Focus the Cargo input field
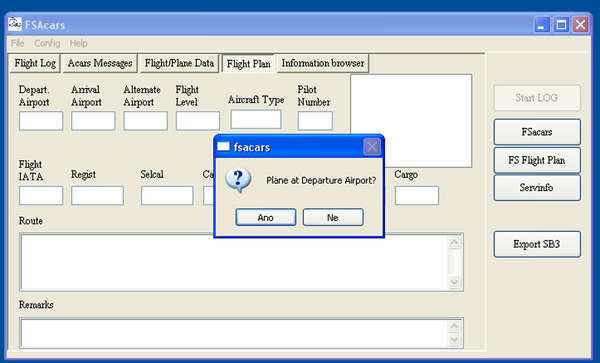Viewport: 600px width, 363px height. tap(417, 196)
